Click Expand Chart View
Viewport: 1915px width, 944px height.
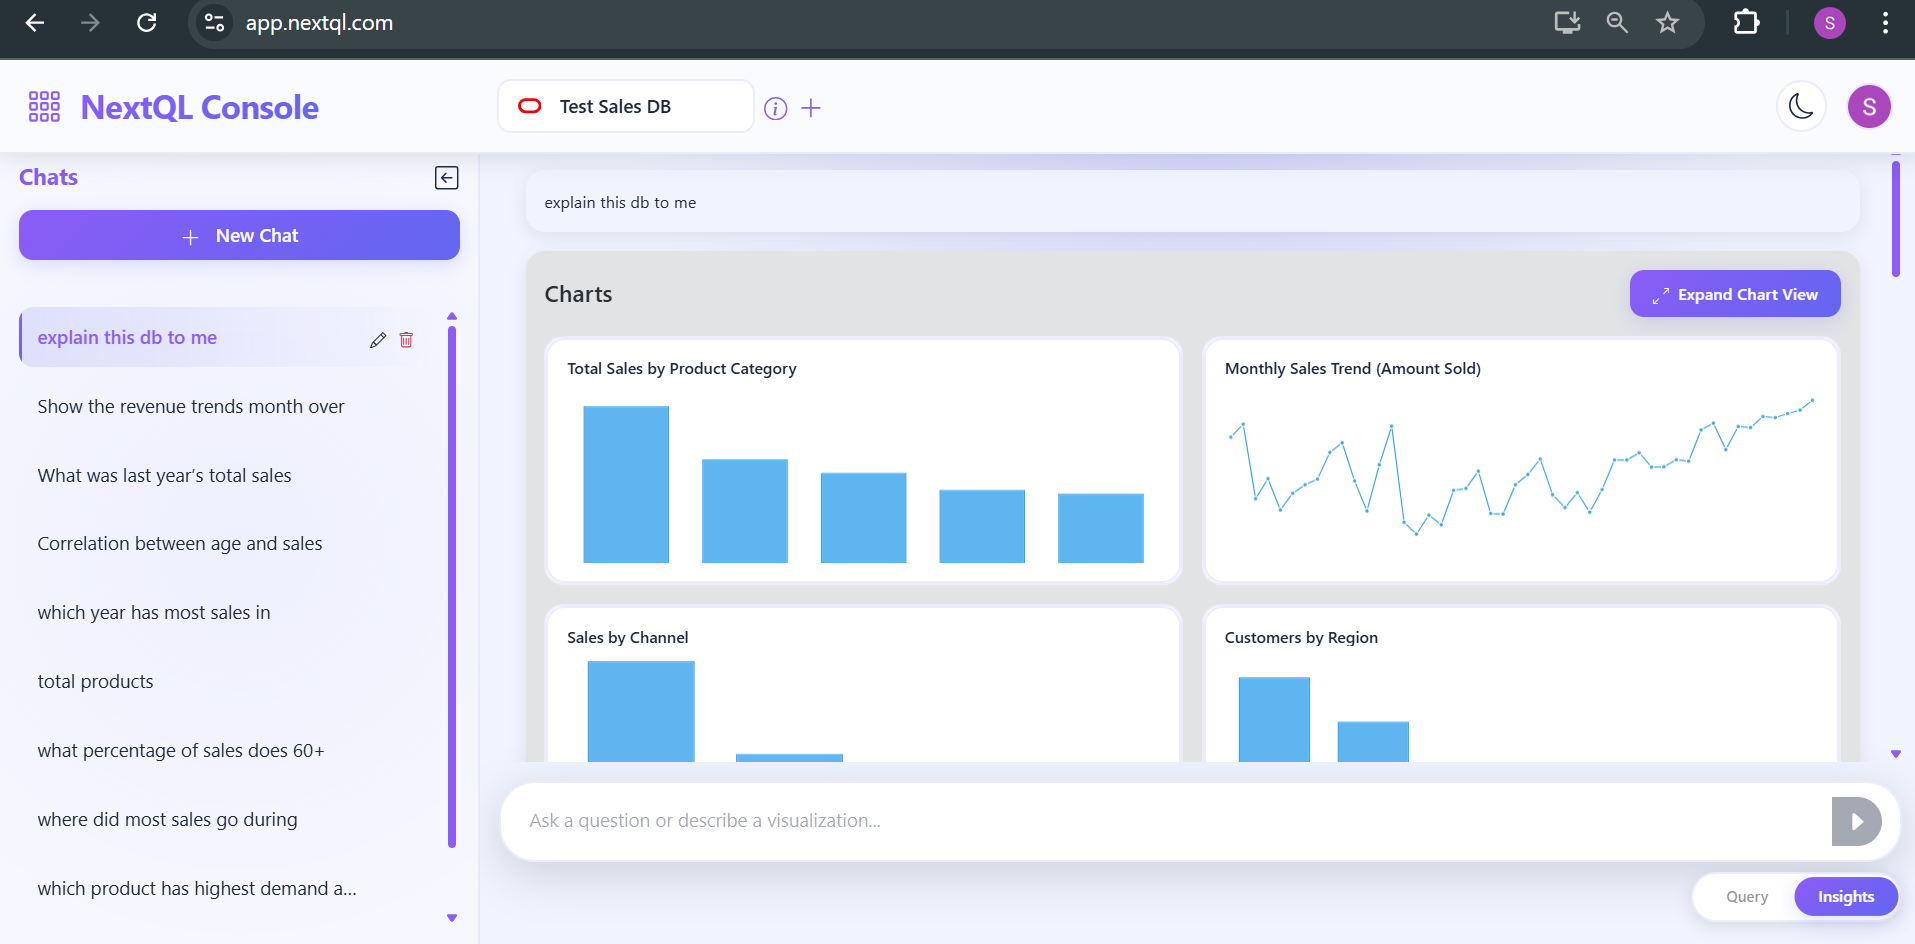(x=1734, y=293)
